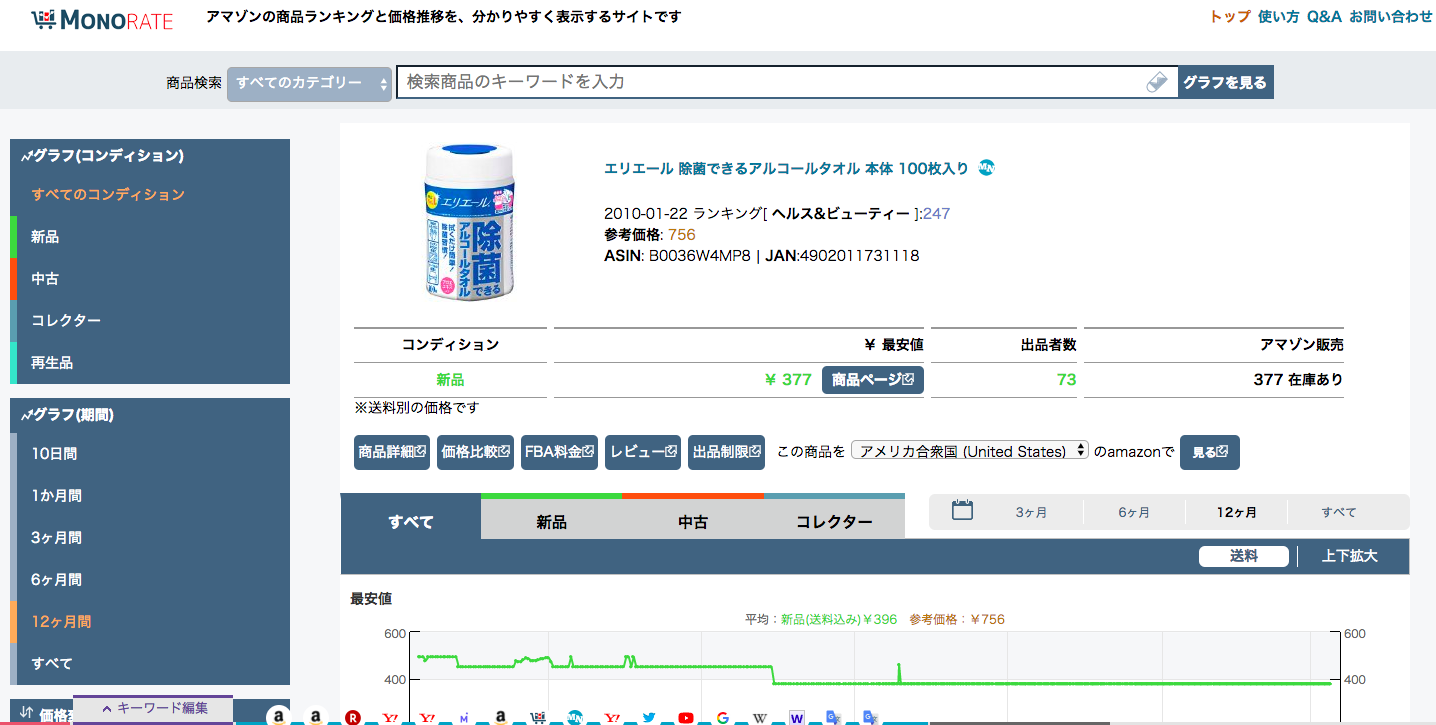
Task: Open the アメリカ合衆国 country dropdown
Action: coord(970,451)
